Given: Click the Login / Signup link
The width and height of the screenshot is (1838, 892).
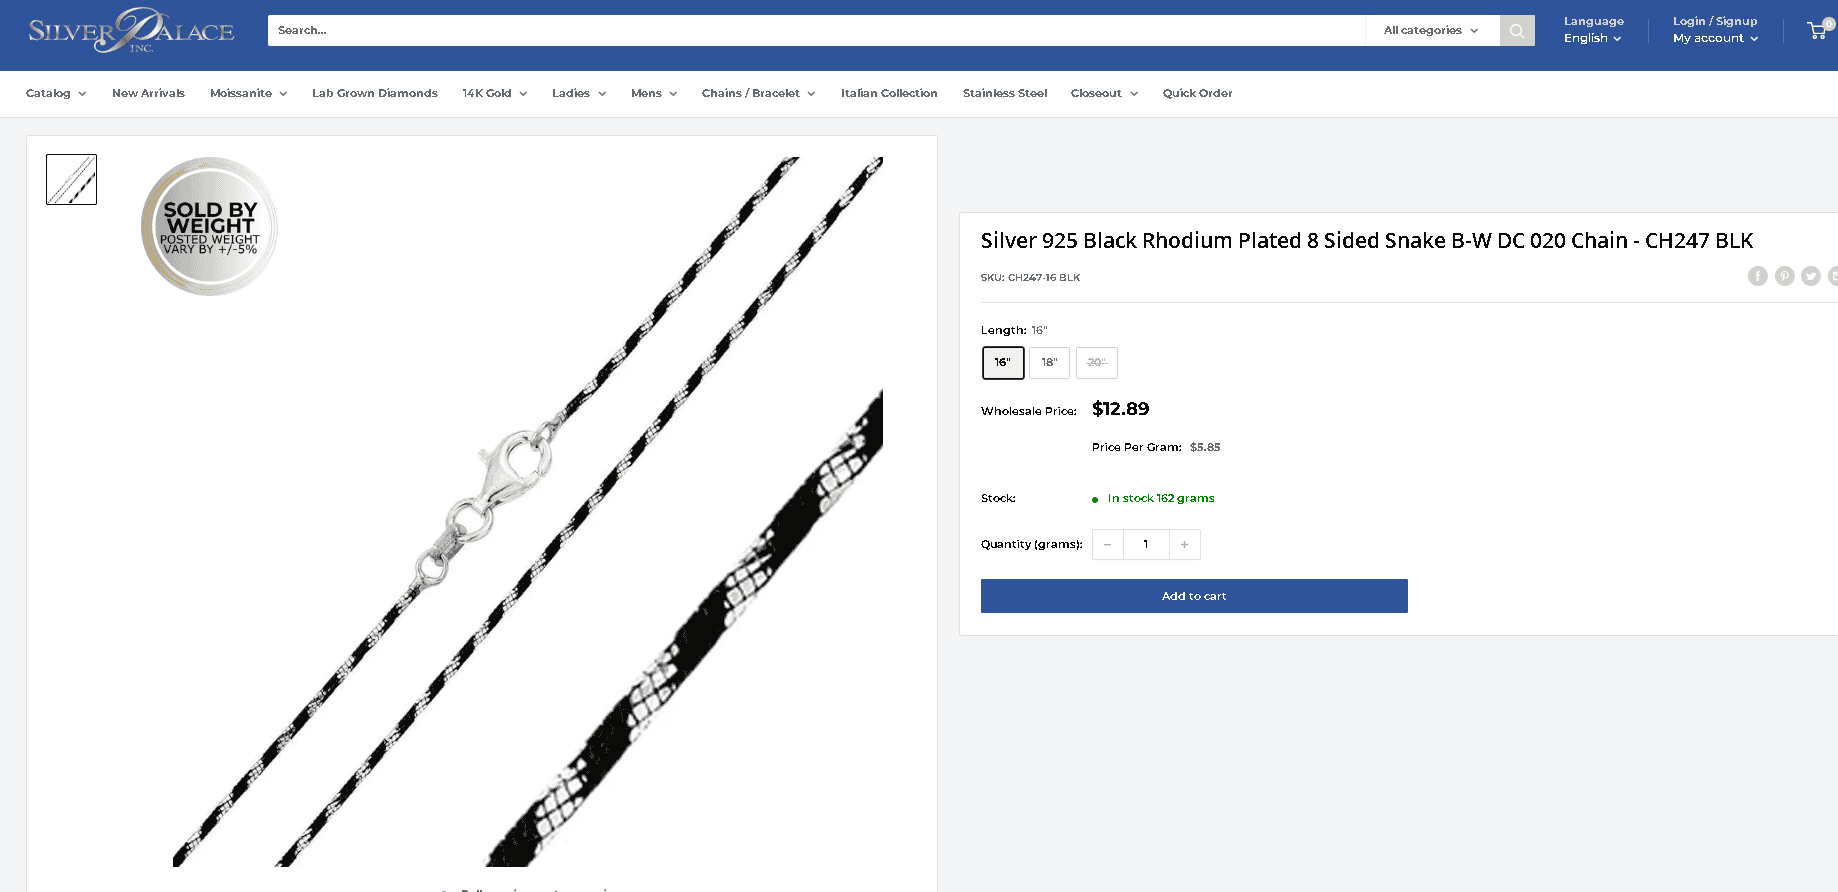Looking at the screenshot, I should 1714,20.
